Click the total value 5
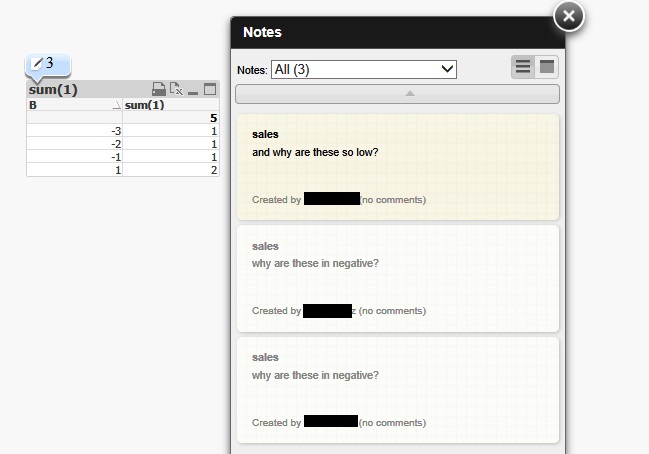Image resolution: width=649 pixels, height=454 pixels. (x=171, y=118)
